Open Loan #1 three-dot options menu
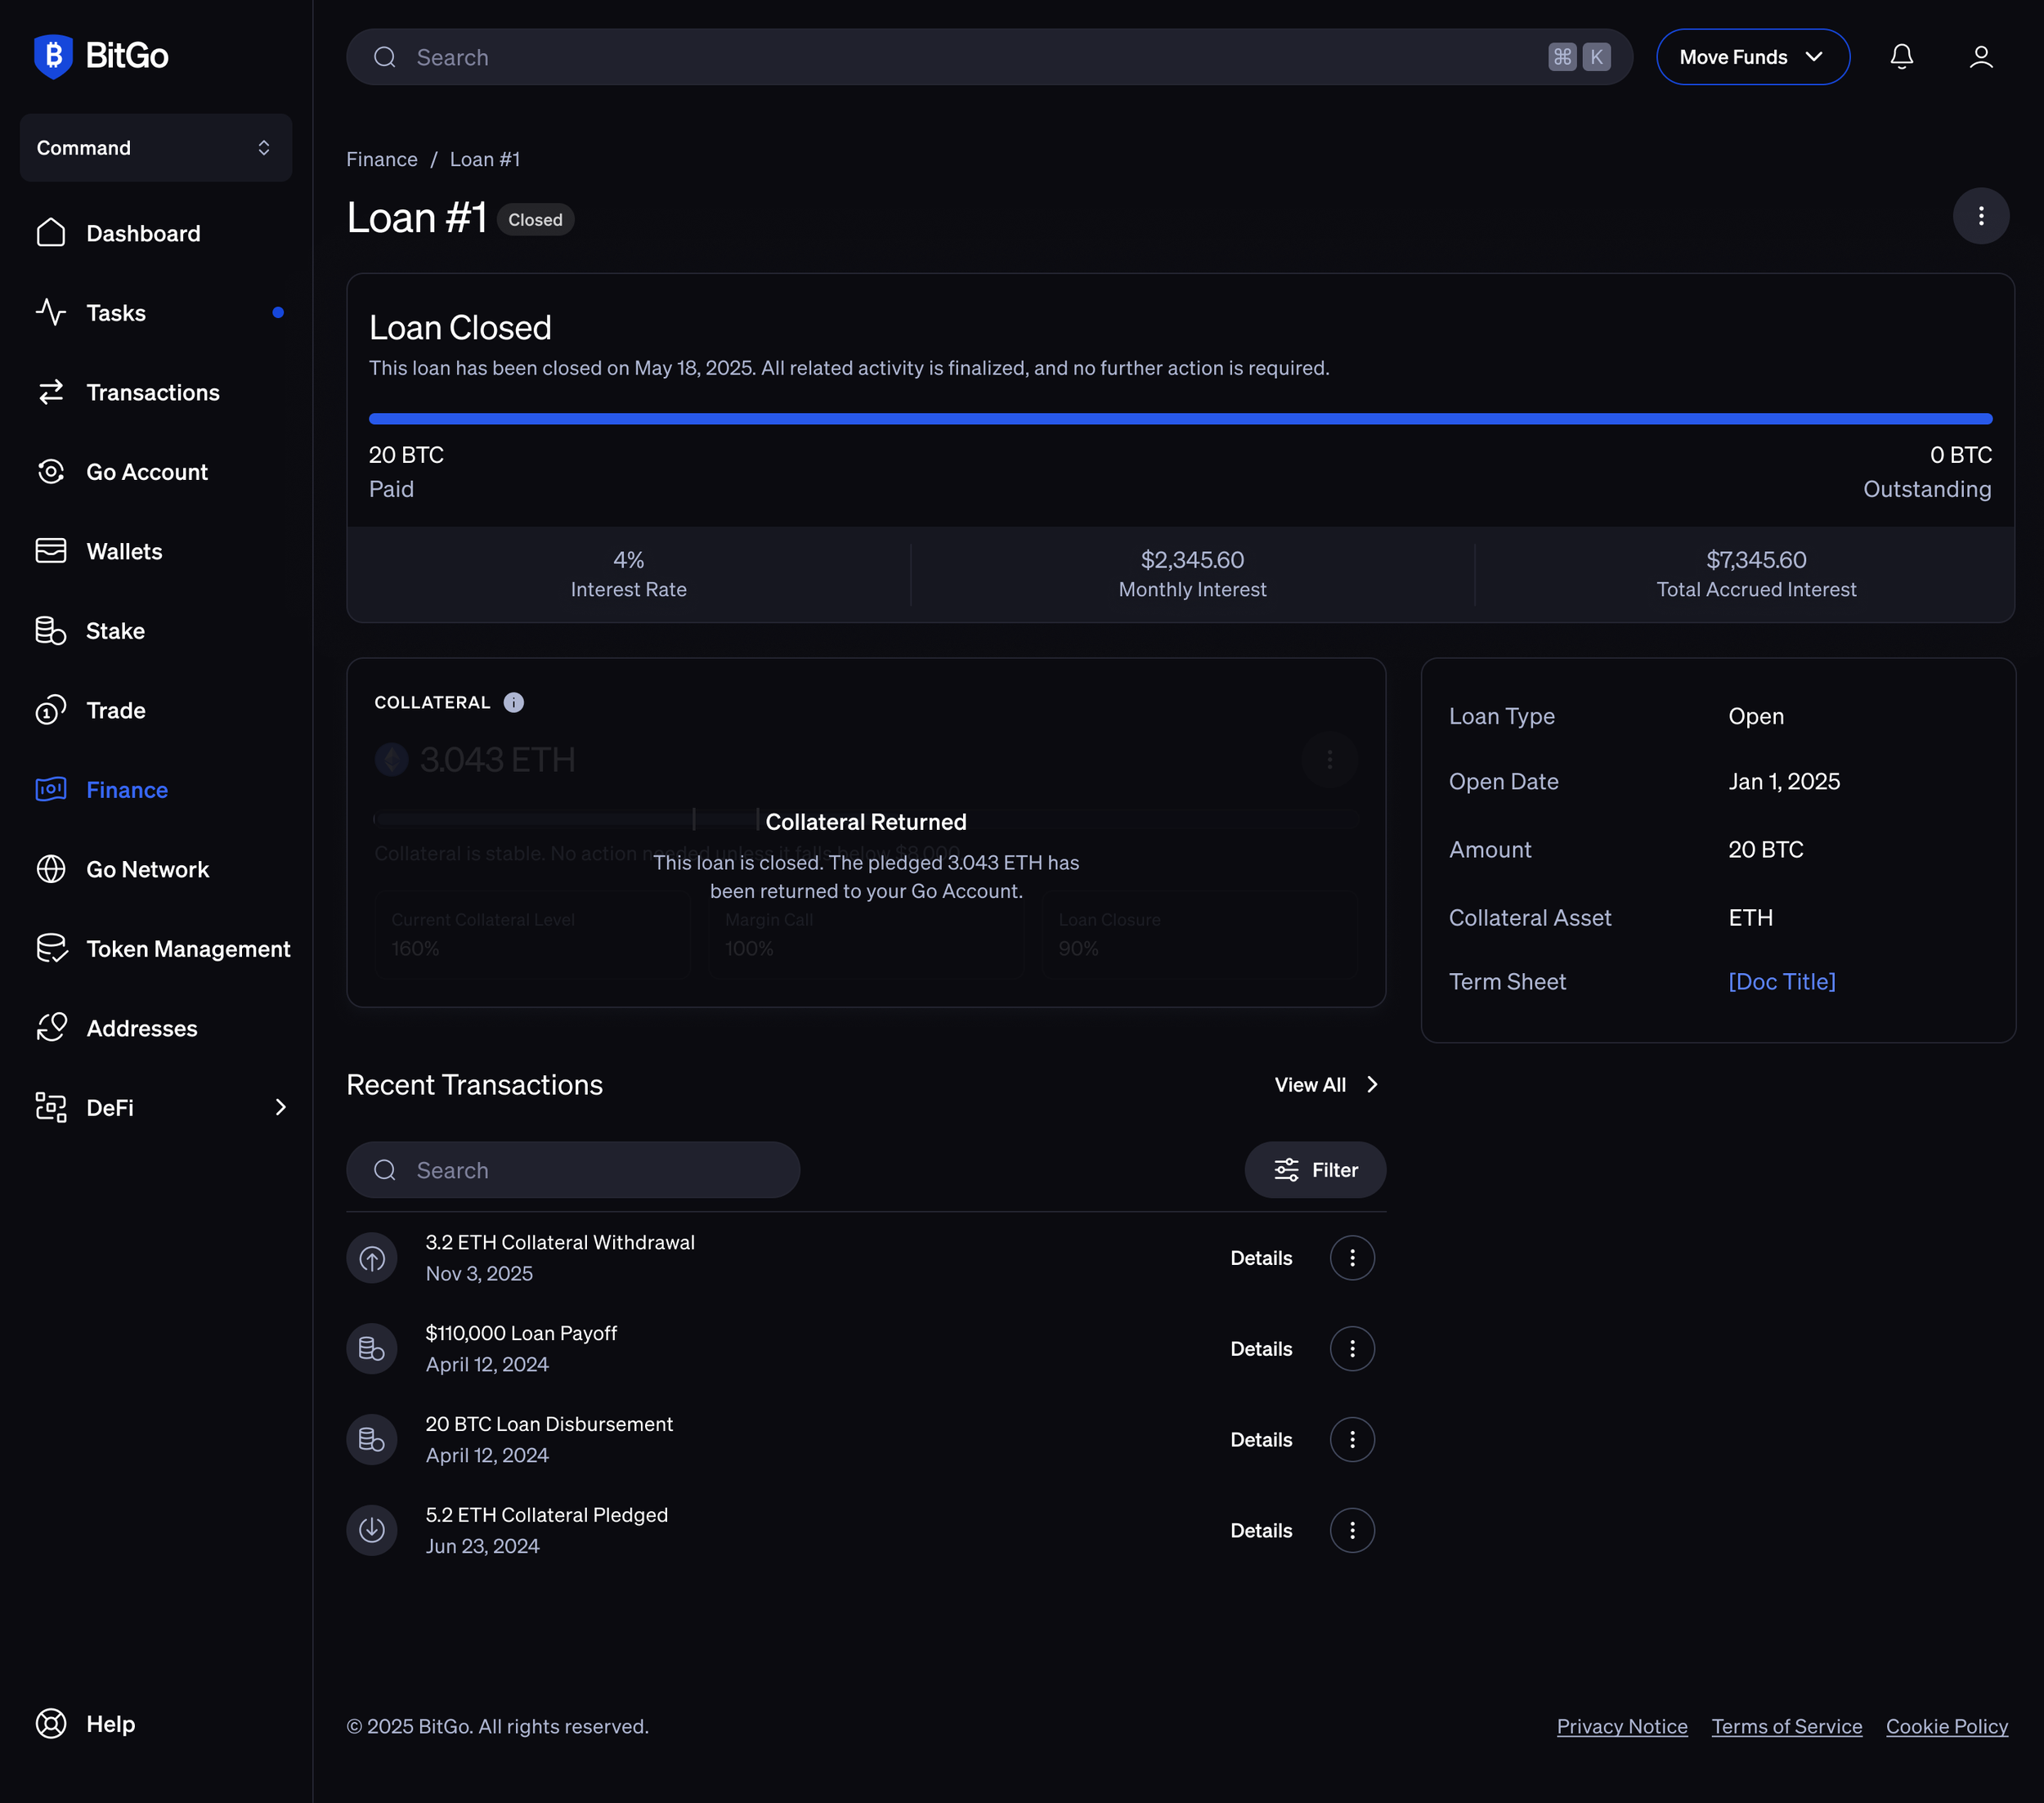This screenshot has height=1803, width=2044. click(1980, 216)
